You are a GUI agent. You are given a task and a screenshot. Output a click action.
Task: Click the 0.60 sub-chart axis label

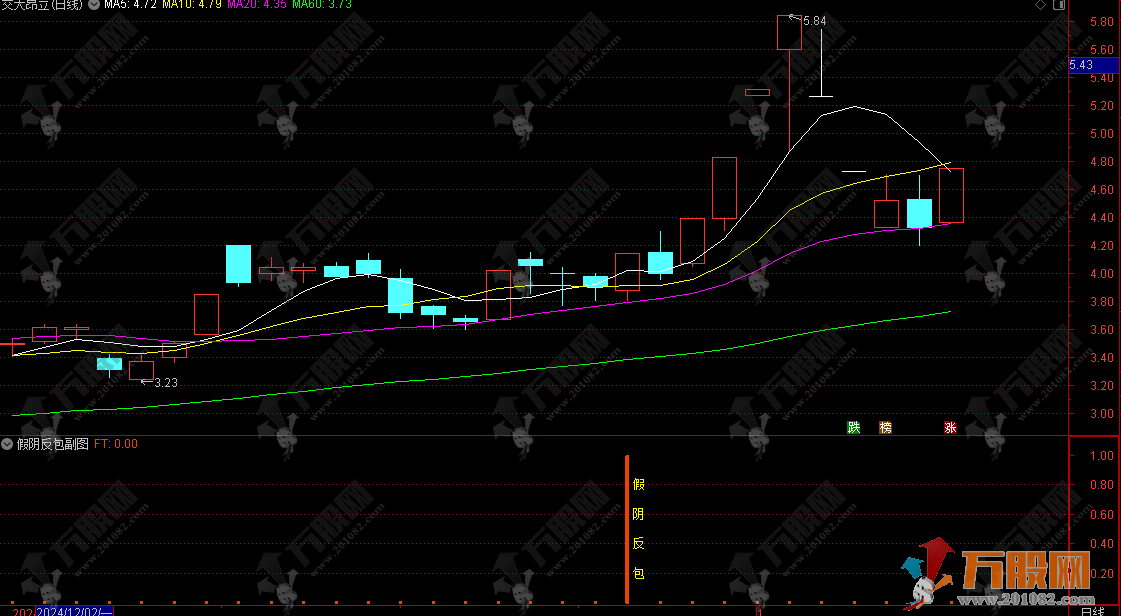(1102, 514)
